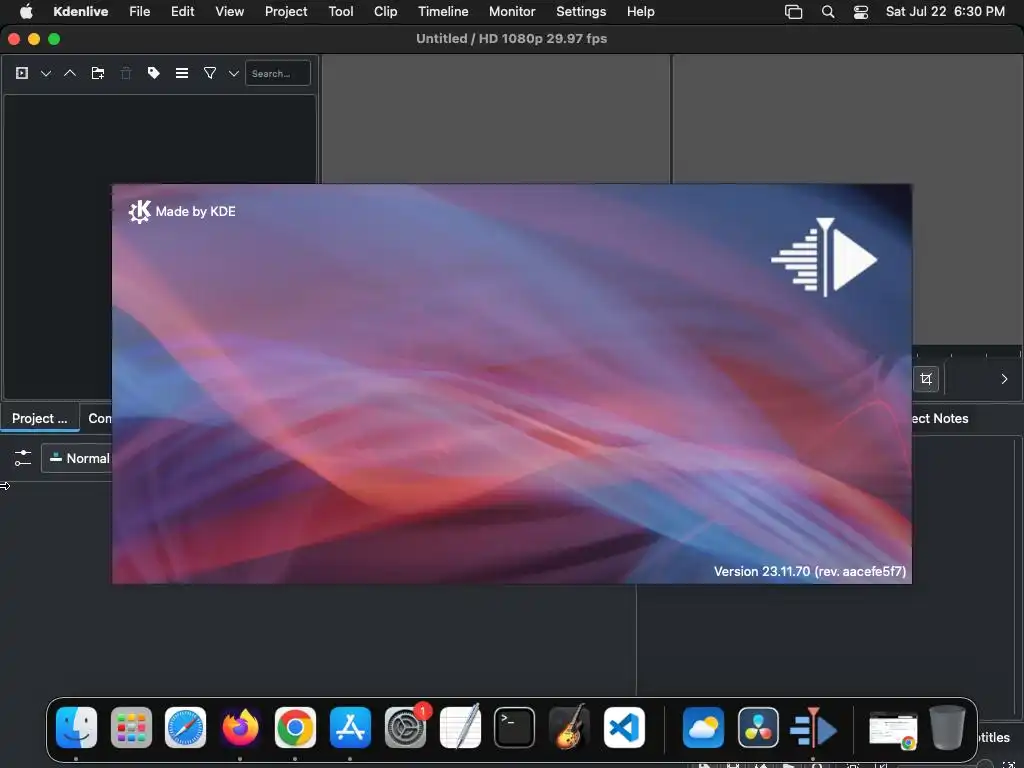Open the minimized Chrome window thumbnail in dock
The image size is (1024, 768).
[x=893, y=730]
